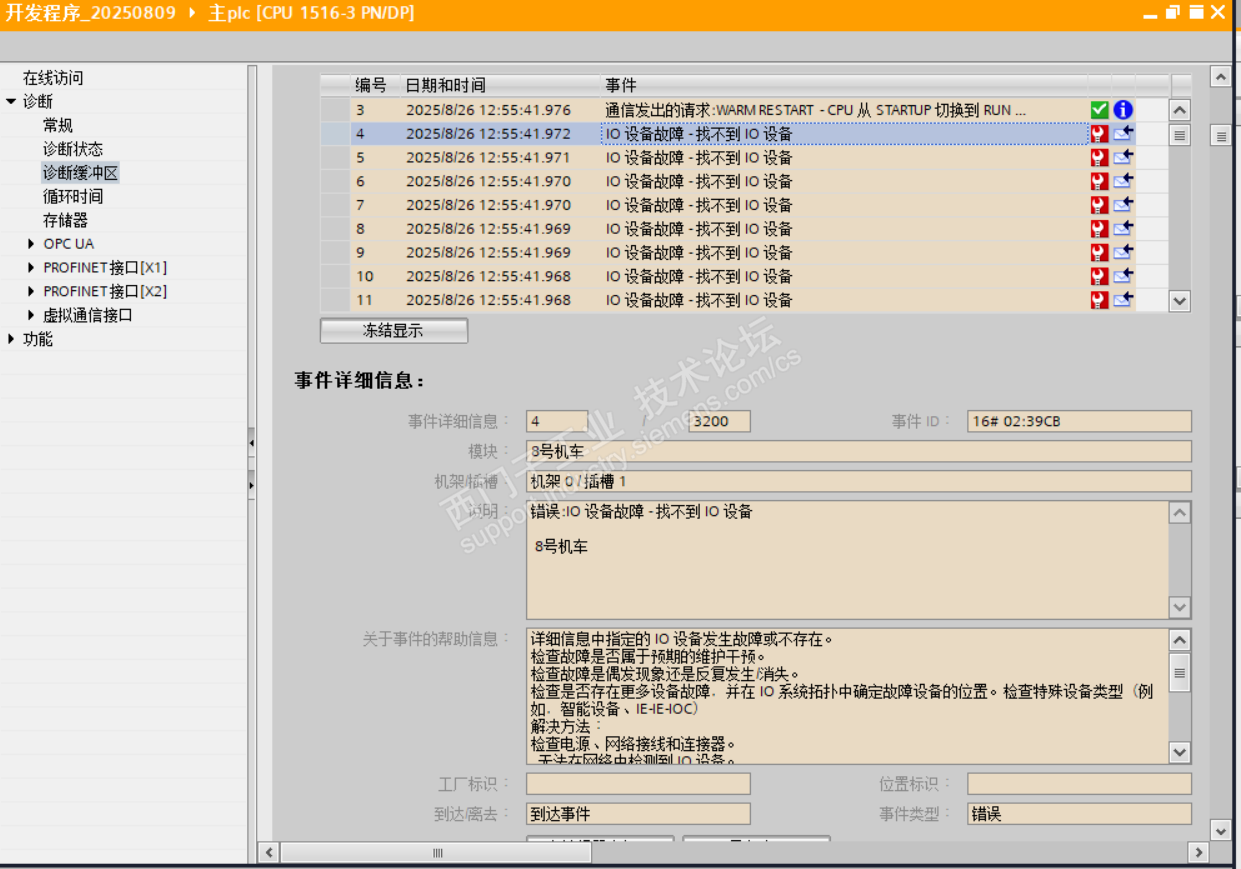Click the 主plc breadcrumb in title bar
This screenshot has width=1241, height=869.
(x=311, y=13)
